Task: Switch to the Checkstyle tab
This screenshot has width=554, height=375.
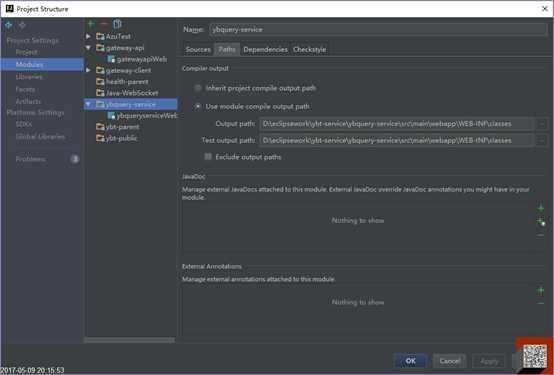Action: point(310,49)
